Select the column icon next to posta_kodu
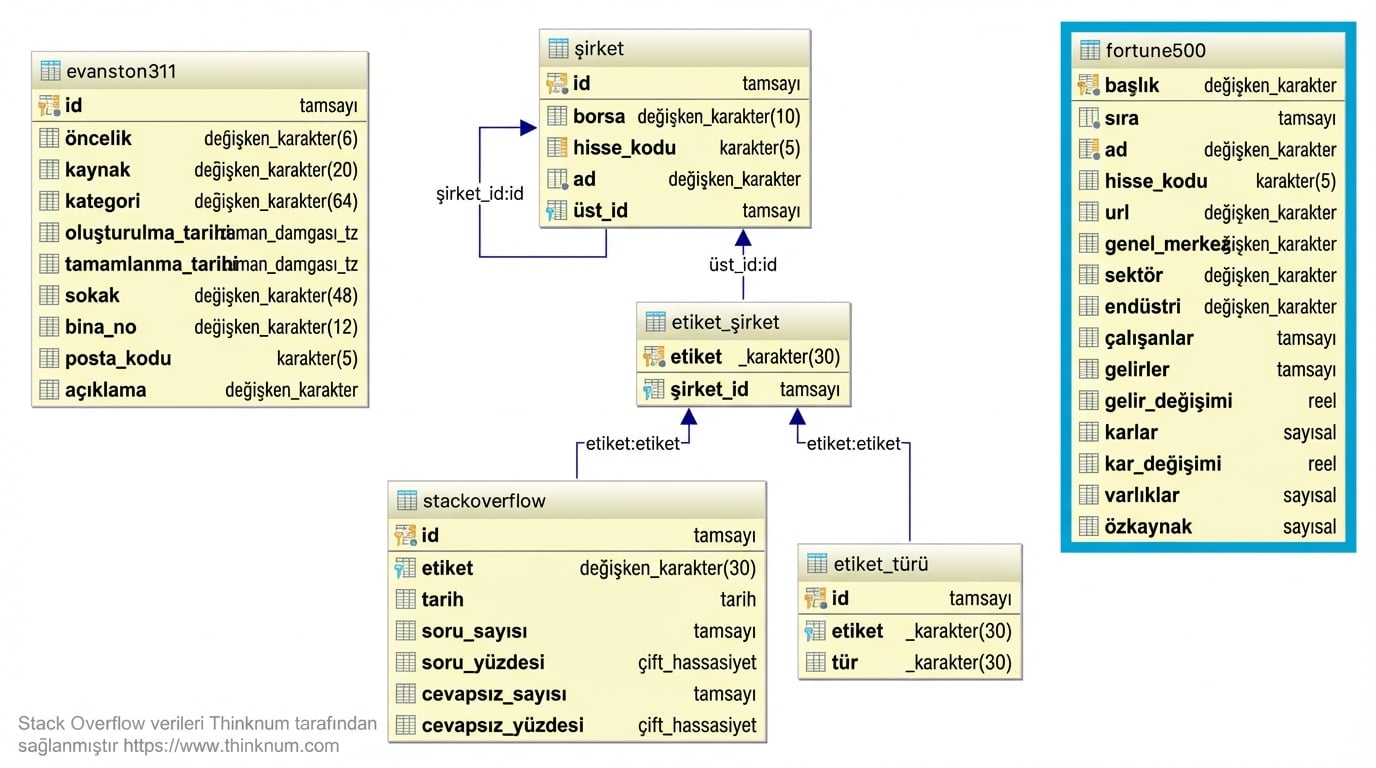 (x=49, y=359)
